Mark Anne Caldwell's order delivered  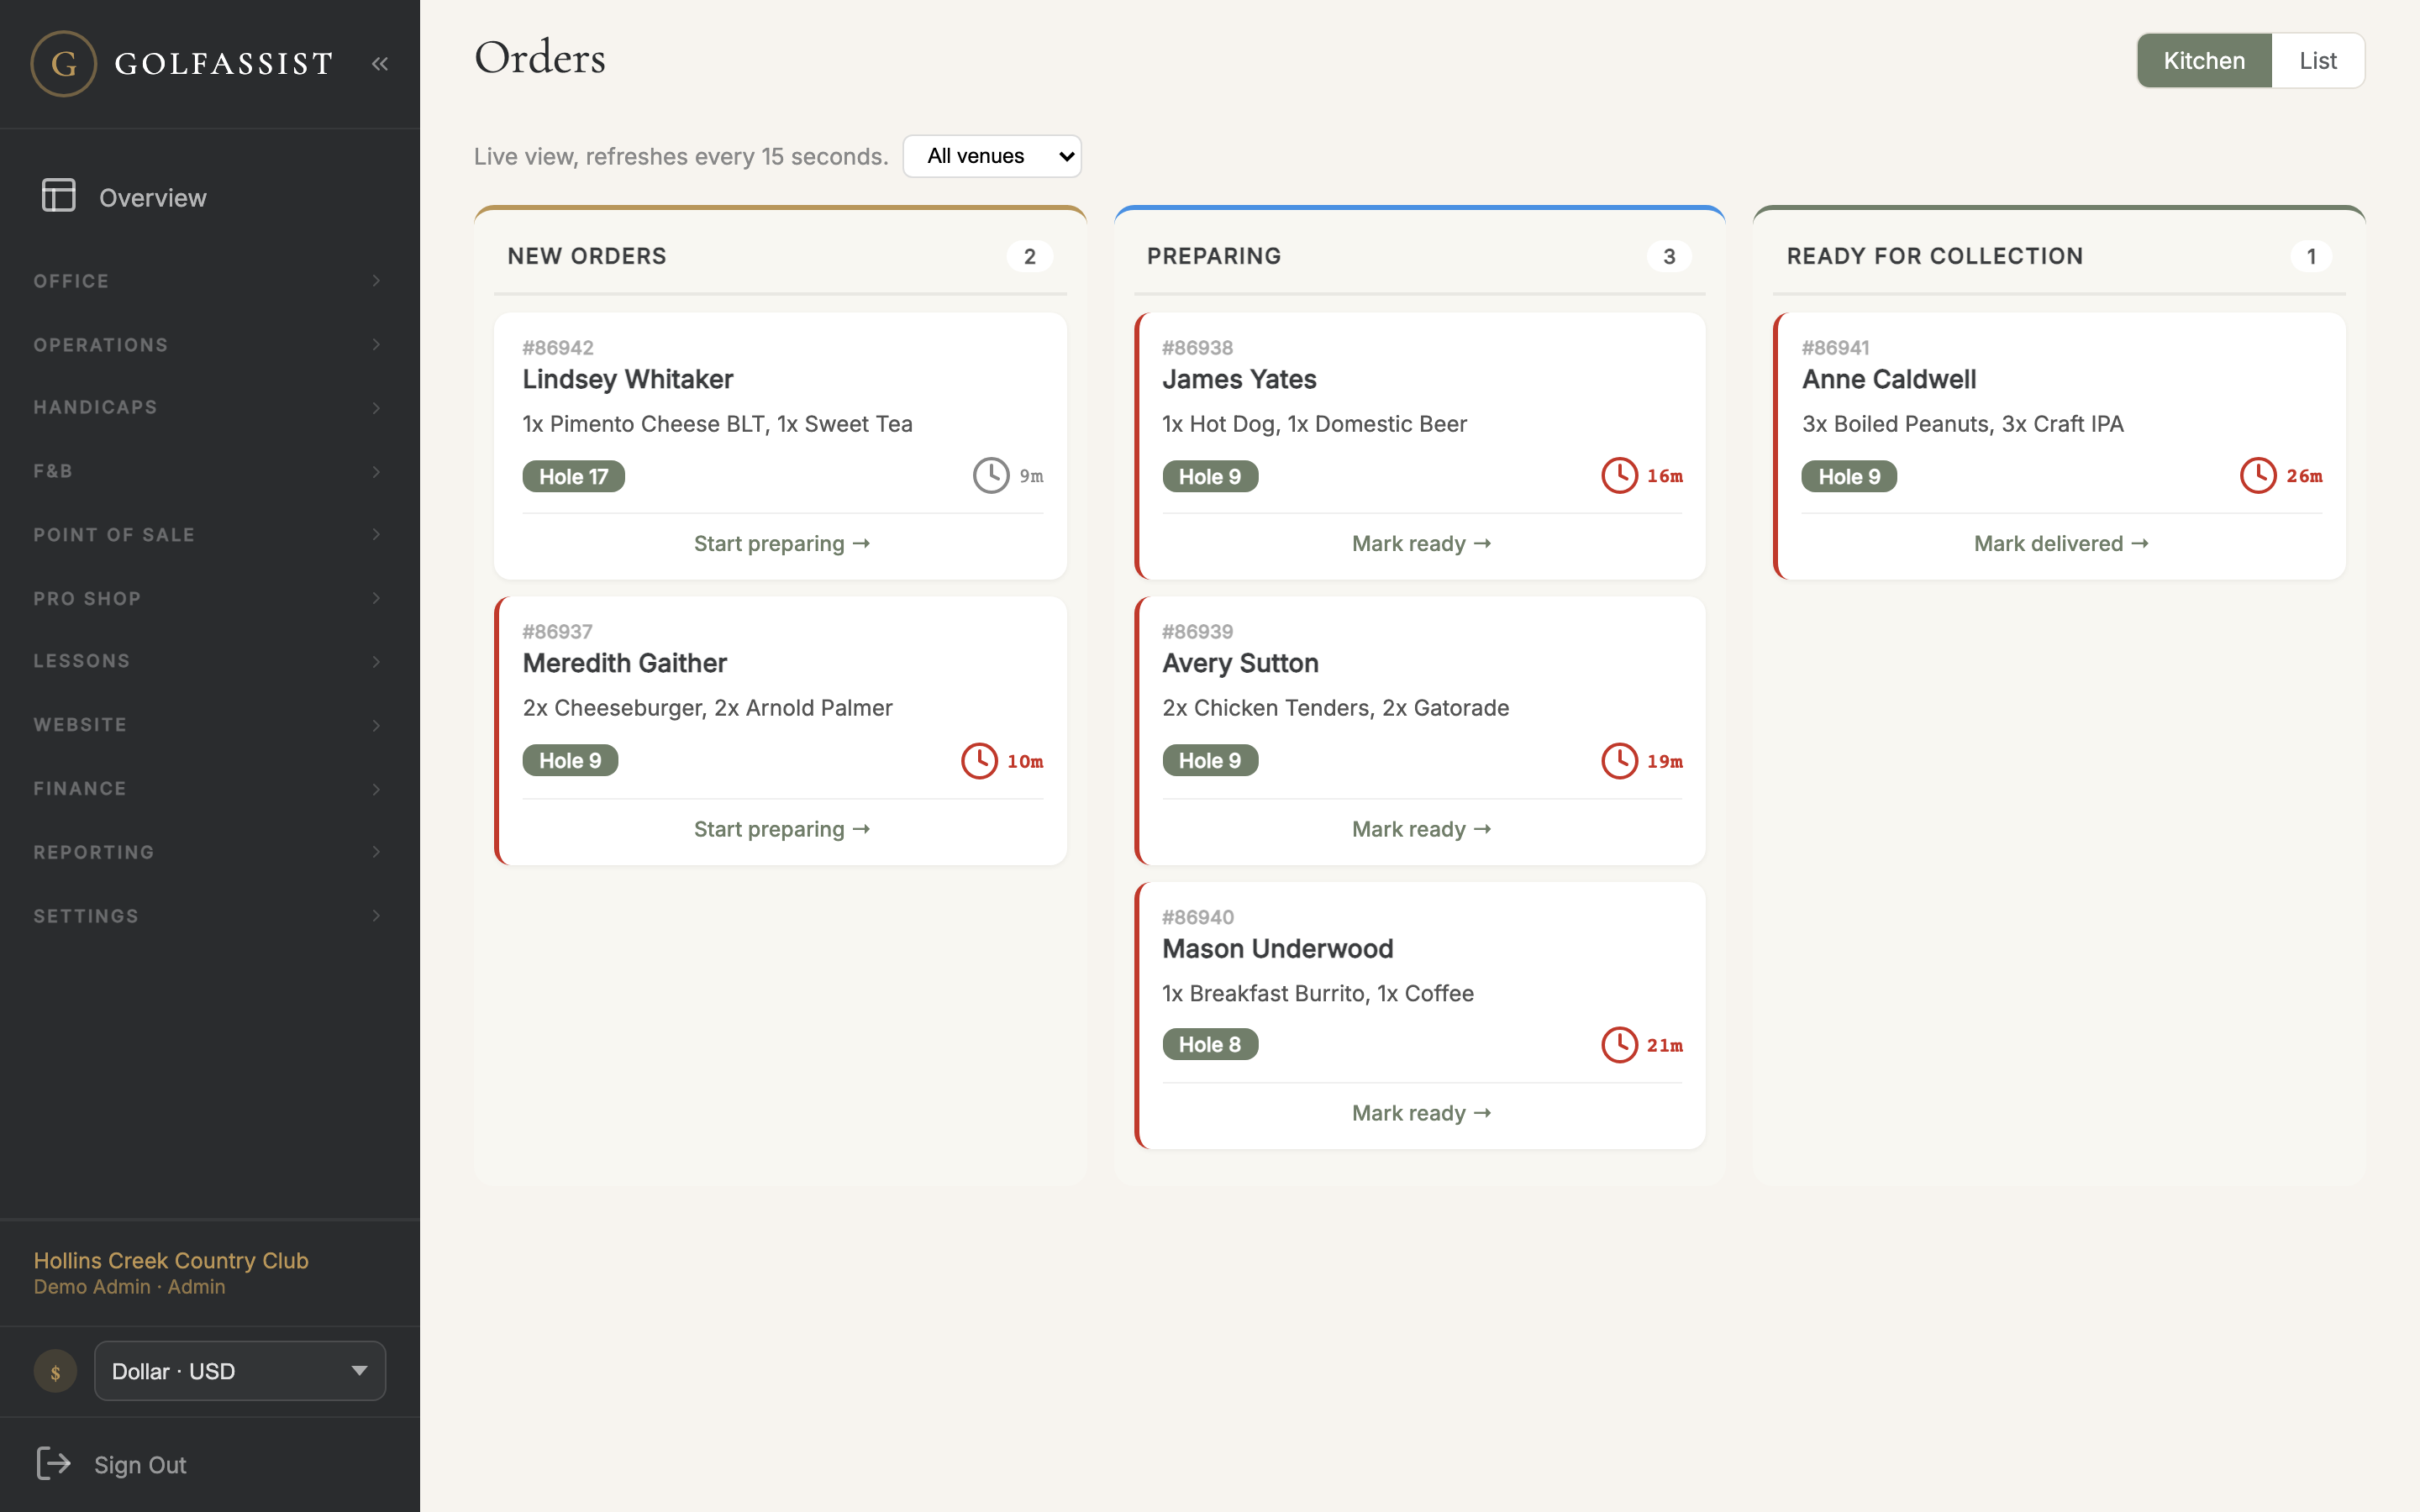2061,544
